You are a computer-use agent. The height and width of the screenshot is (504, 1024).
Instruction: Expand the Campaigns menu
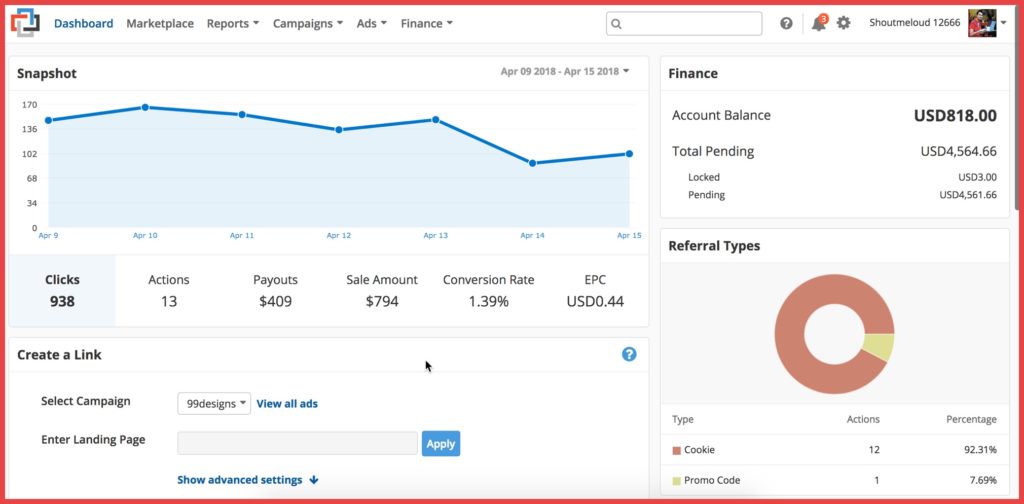(308, 24)
